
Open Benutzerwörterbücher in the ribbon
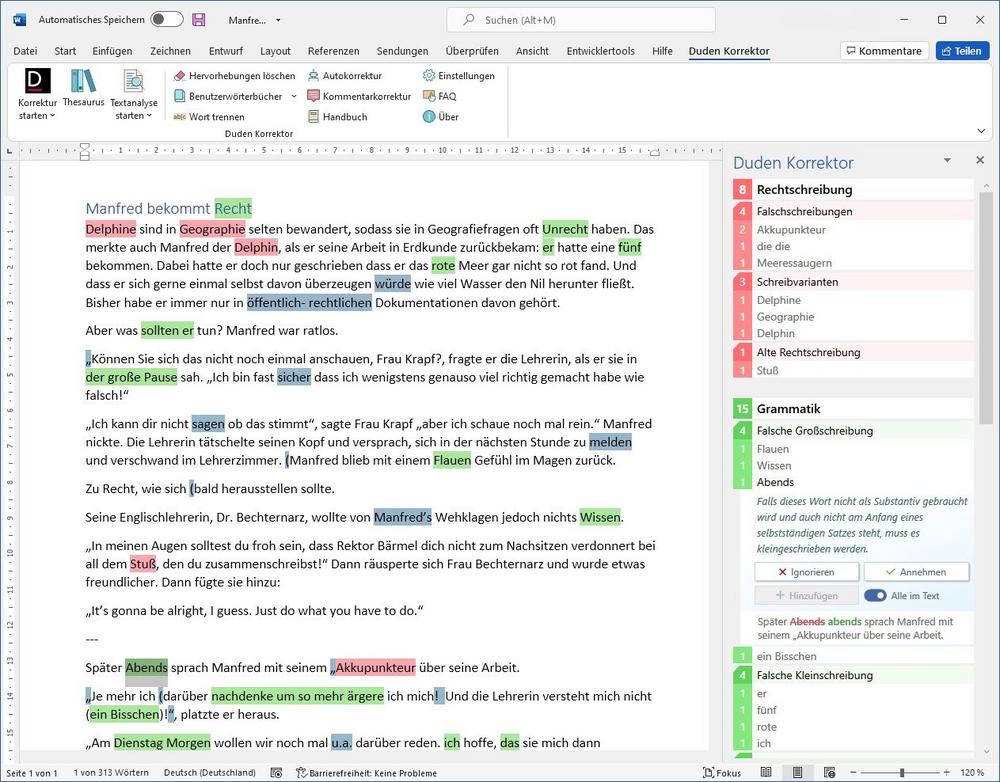coord(229,96)
